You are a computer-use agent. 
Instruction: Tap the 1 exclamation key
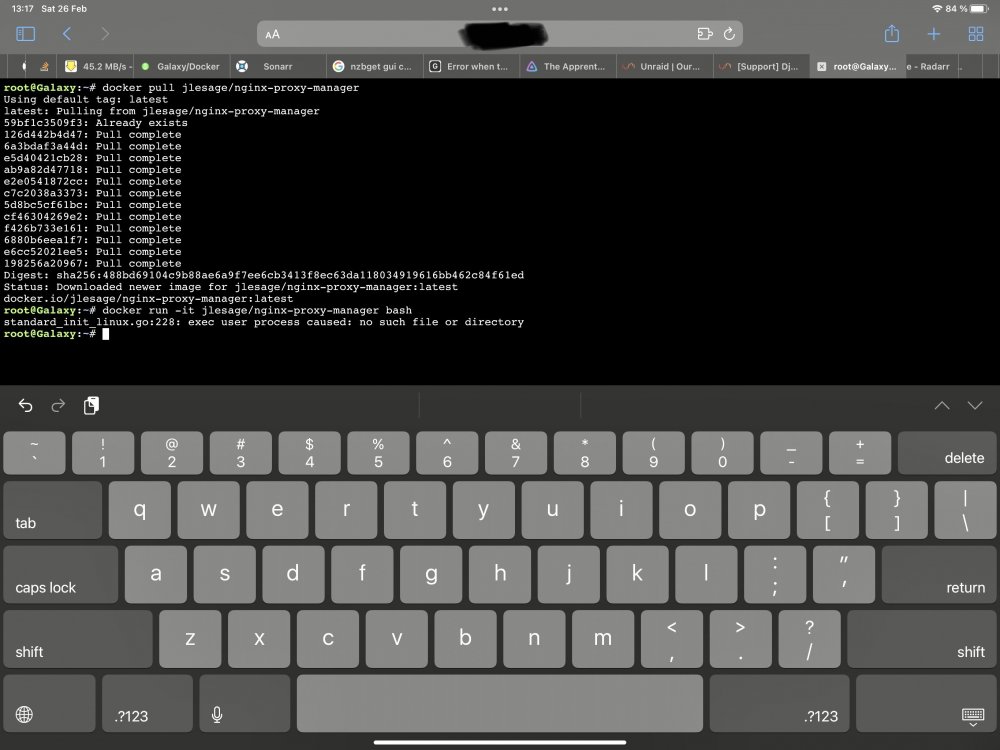pos(103,453)
